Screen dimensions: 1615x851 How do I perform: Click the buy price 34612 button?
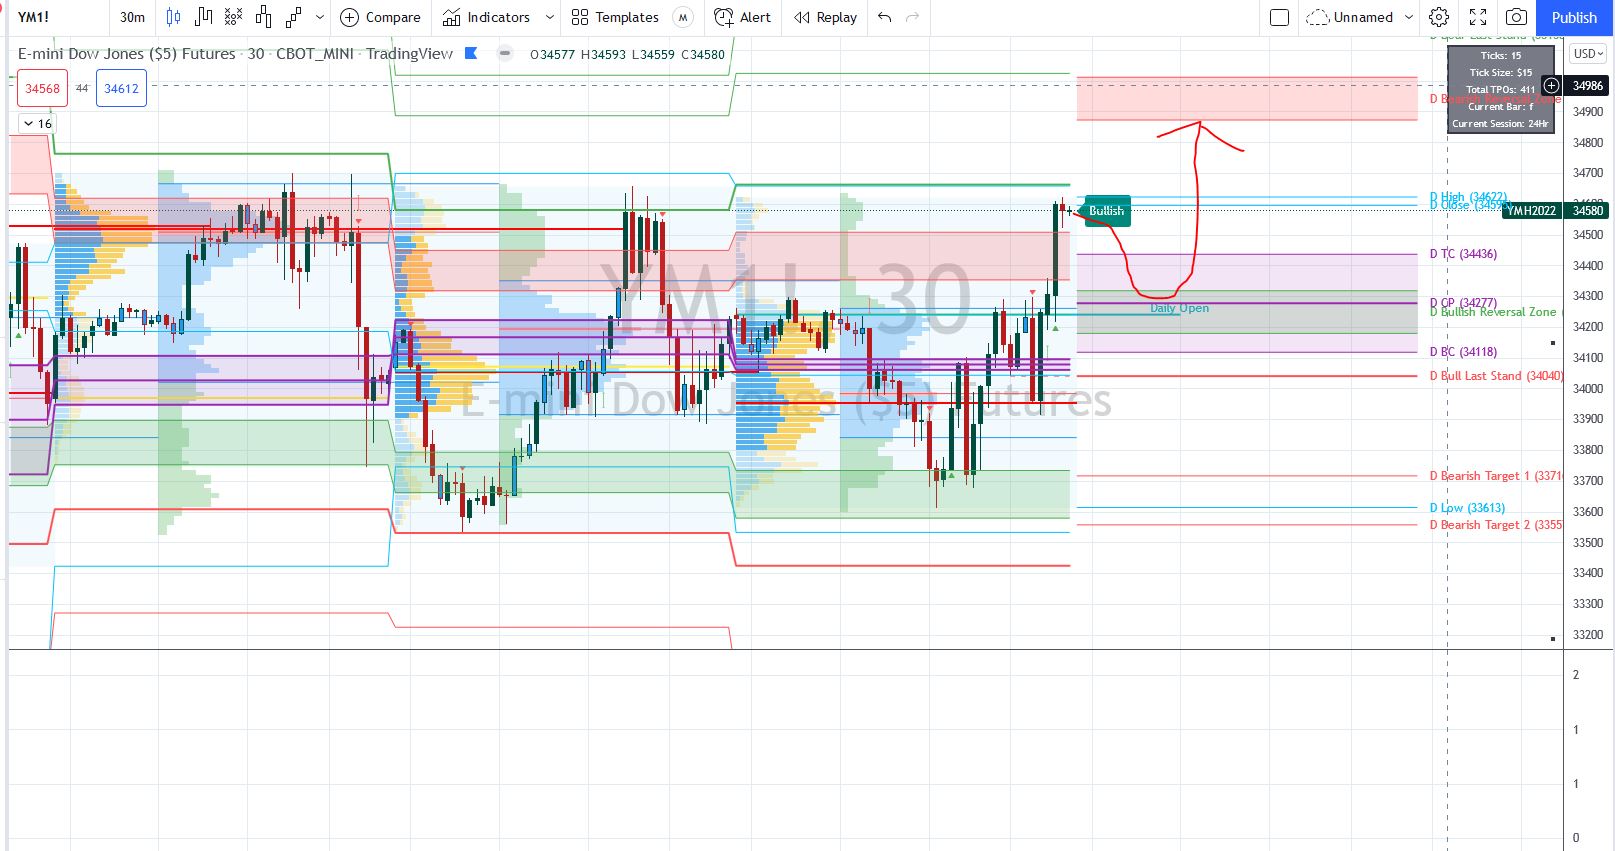point(121,88)
